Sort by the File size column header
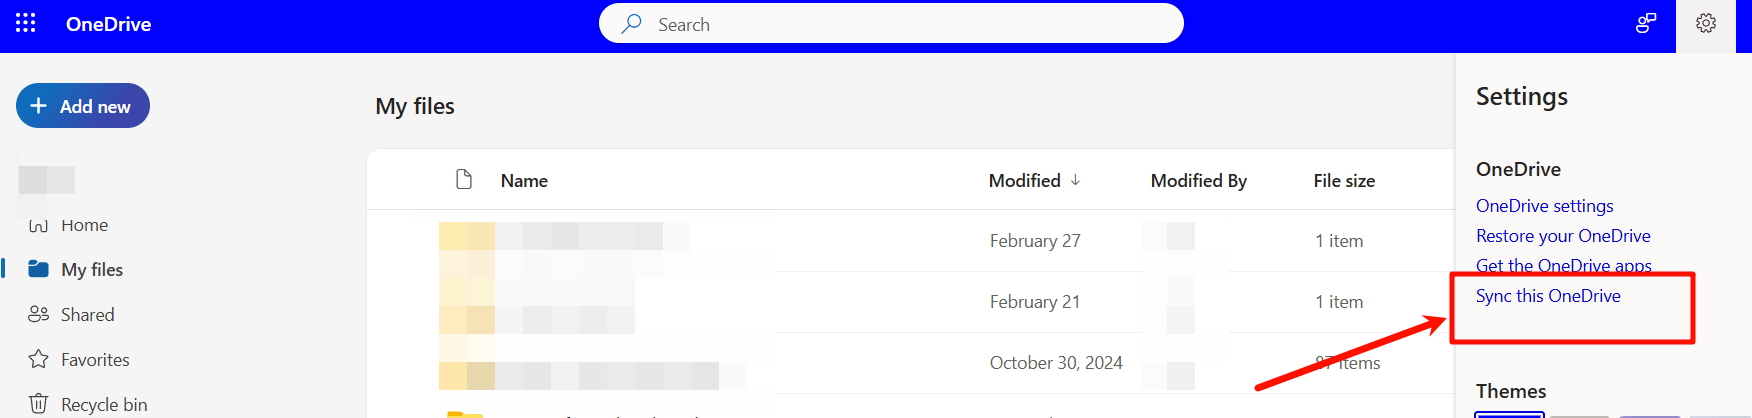The width and height of the screenshot is (1752, 418). point(1344,181)
